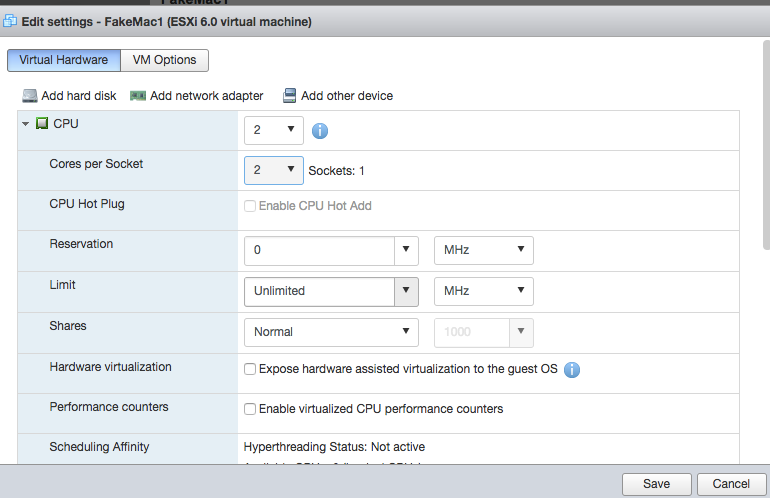Enable virtualized CPU performance counters checkbox
Screen dimensions: 770x498
coord(250,409)
